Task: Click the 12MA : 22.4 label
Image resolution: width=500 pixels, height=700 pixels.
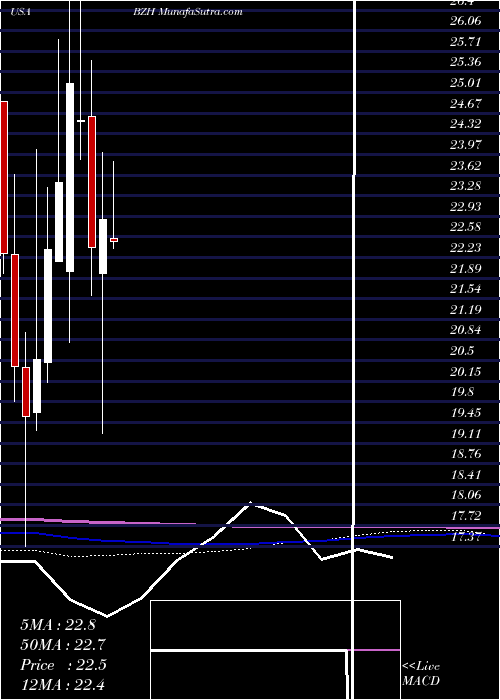Action: pyautogui.click(x=62, y=684)
